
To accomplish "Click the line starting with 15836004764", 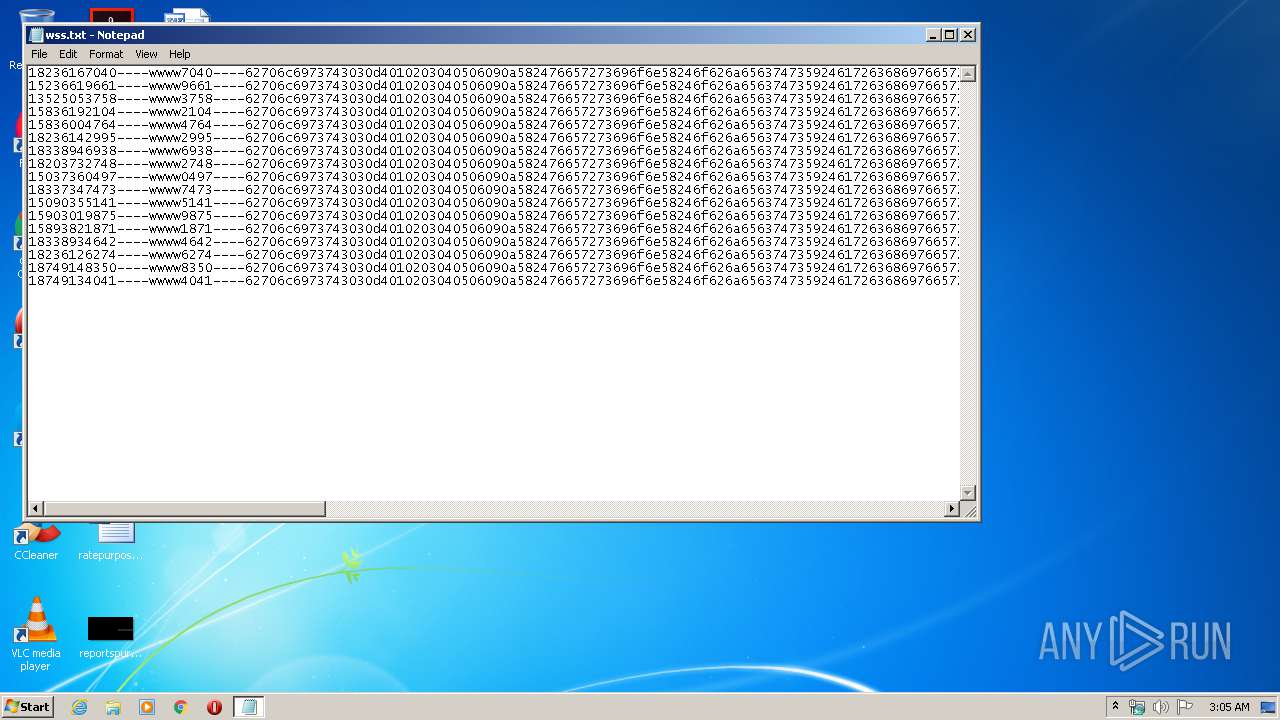I will (x=493, y=125).
